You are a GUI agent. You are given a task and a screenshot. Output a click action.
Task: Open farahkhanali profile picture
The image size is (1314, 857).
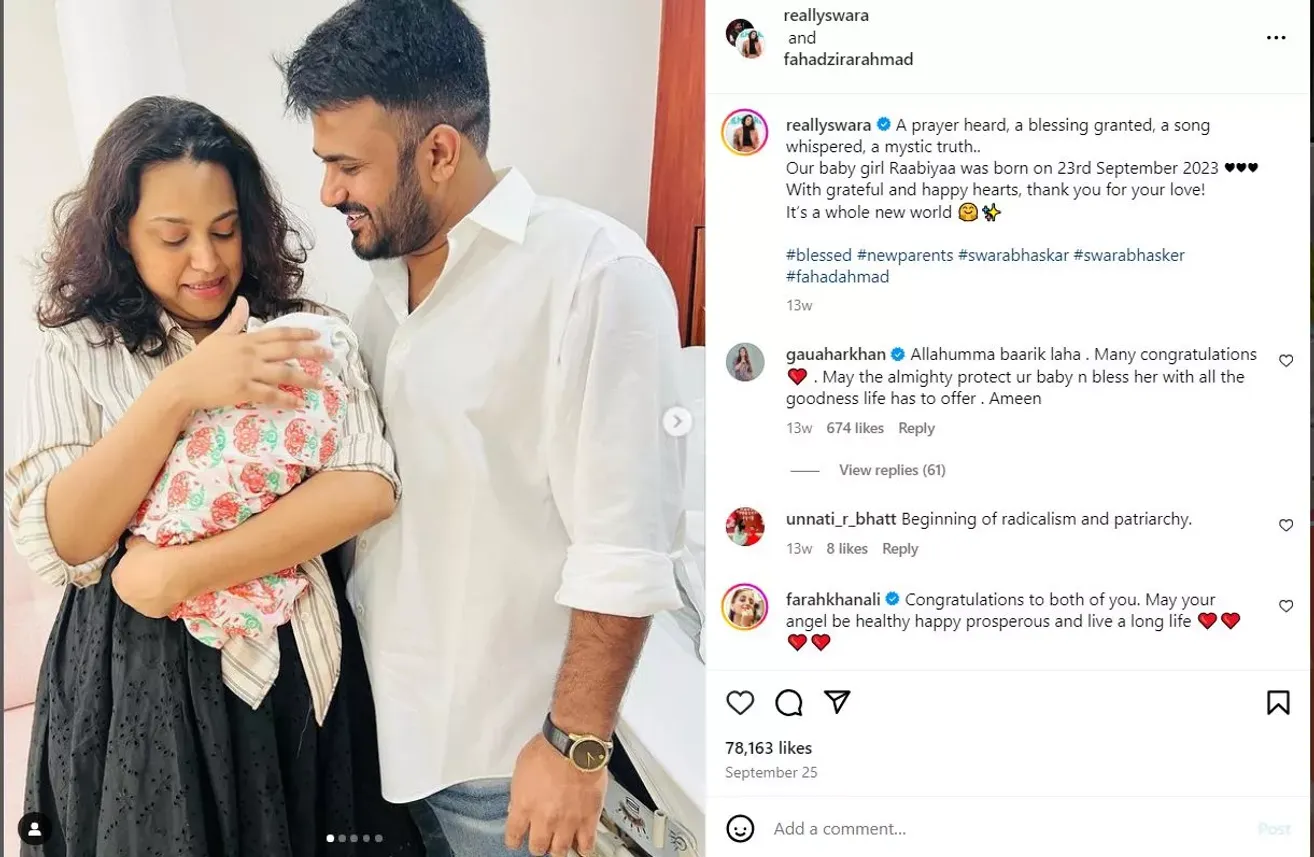pos(744,607)
